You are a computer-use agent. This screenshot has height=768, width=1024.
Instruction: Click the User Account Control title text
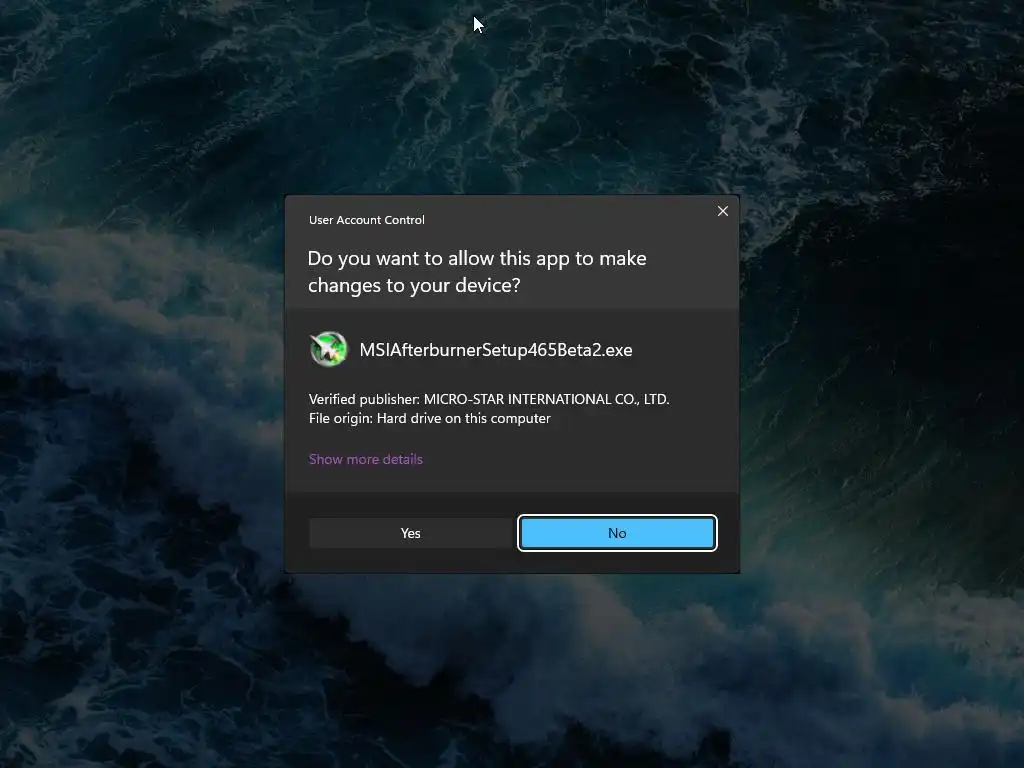[x=366, y=220]
